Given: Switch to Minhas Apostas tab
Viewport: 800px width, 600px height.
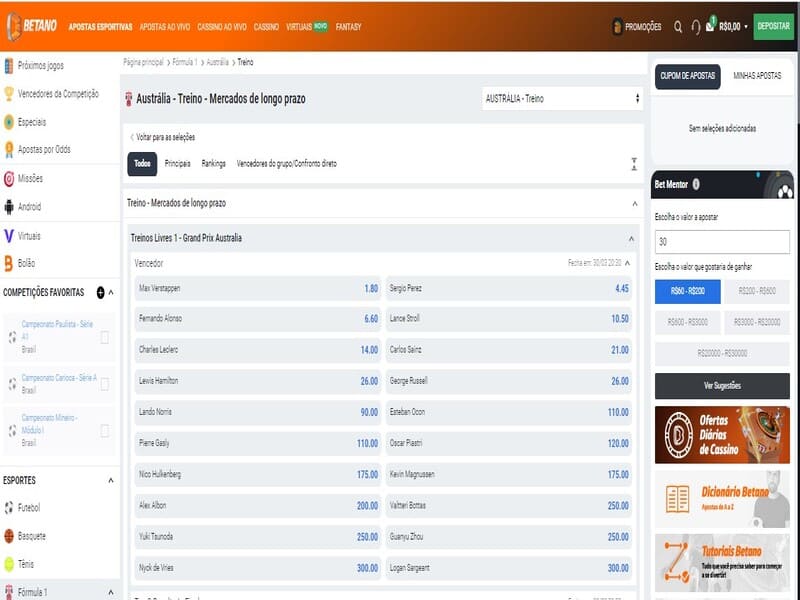Looking at the screenshot, I should (x=757, y=76).
